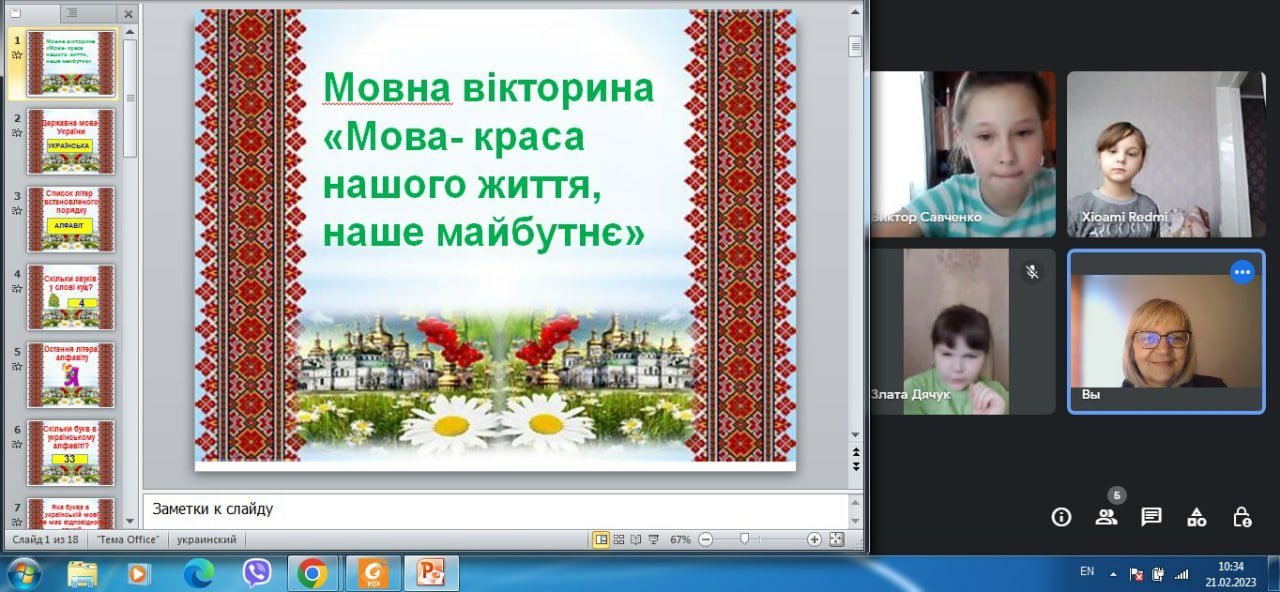Viewport: 1280px width, 592px height.
Task: Click the zoom slider handle
Action: click(744, 539)
